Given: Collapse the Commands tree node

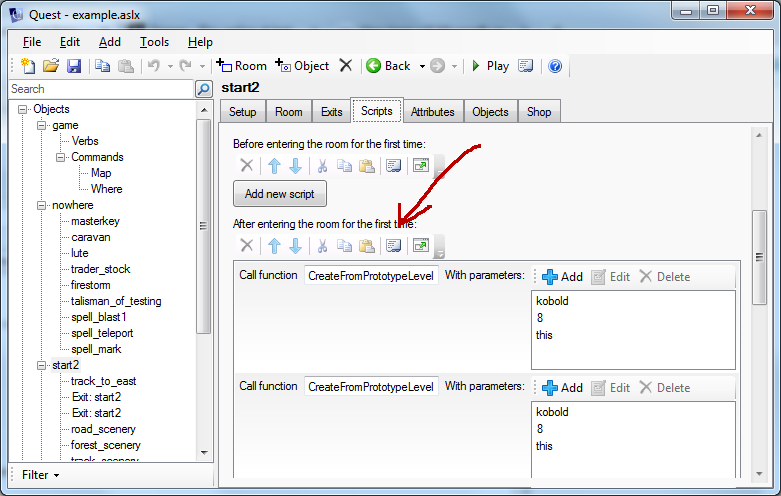Looking at the screenshot, I should 60,157.
